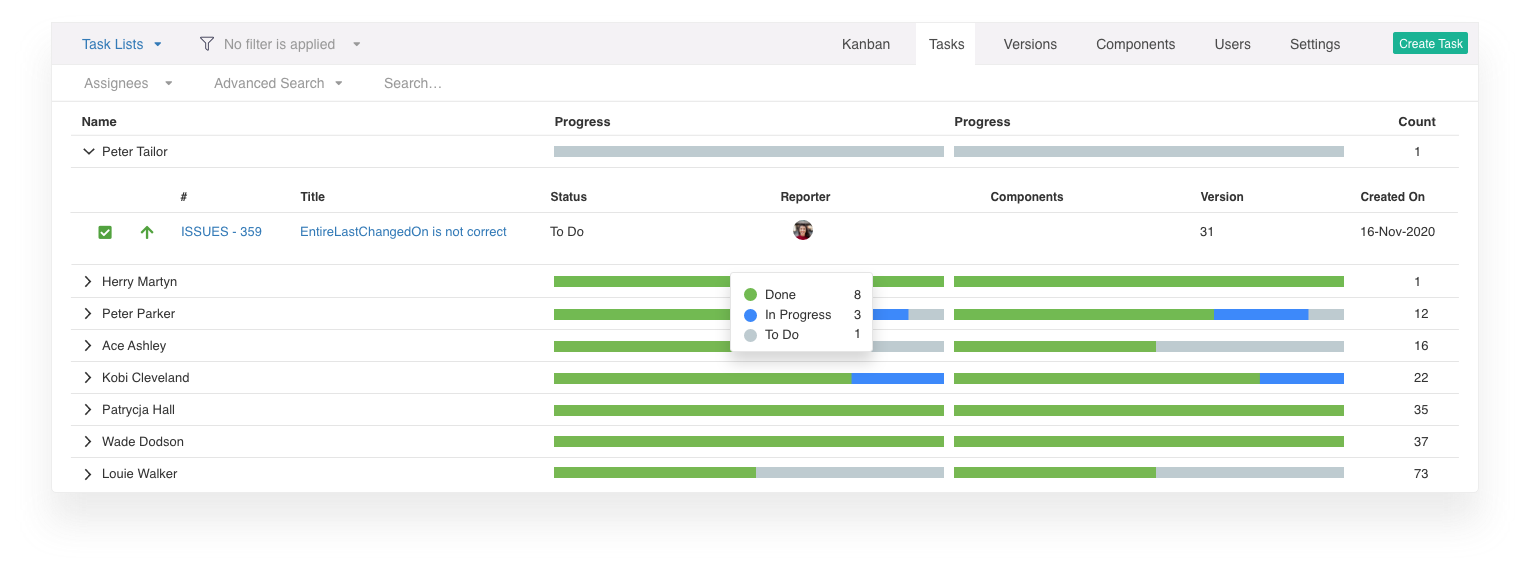Open the Assignees dropdown

[x=128, y=83]
